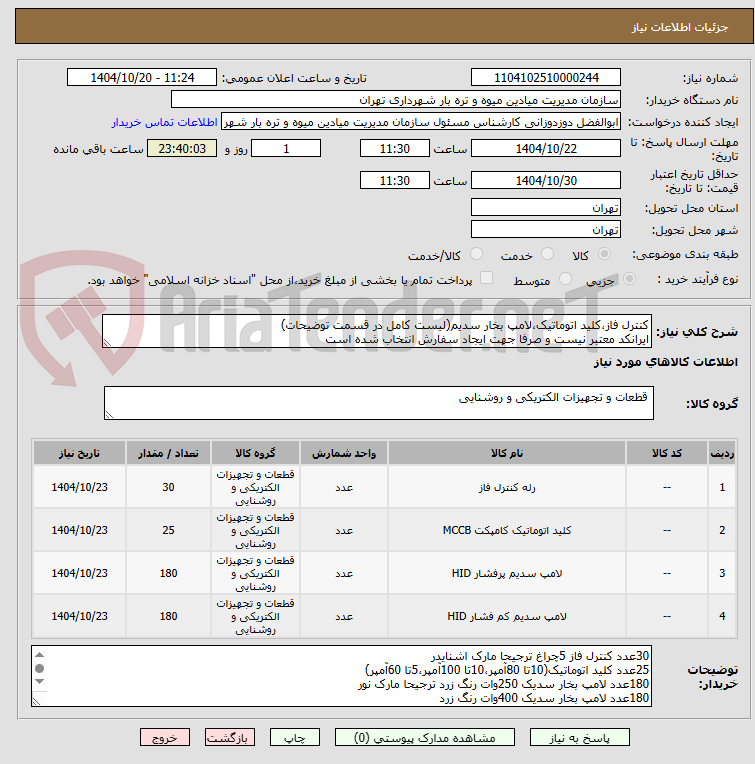755x764 pixels.
Task: Select the جزیی purchase type radio
Action: [x=629, y=279]
